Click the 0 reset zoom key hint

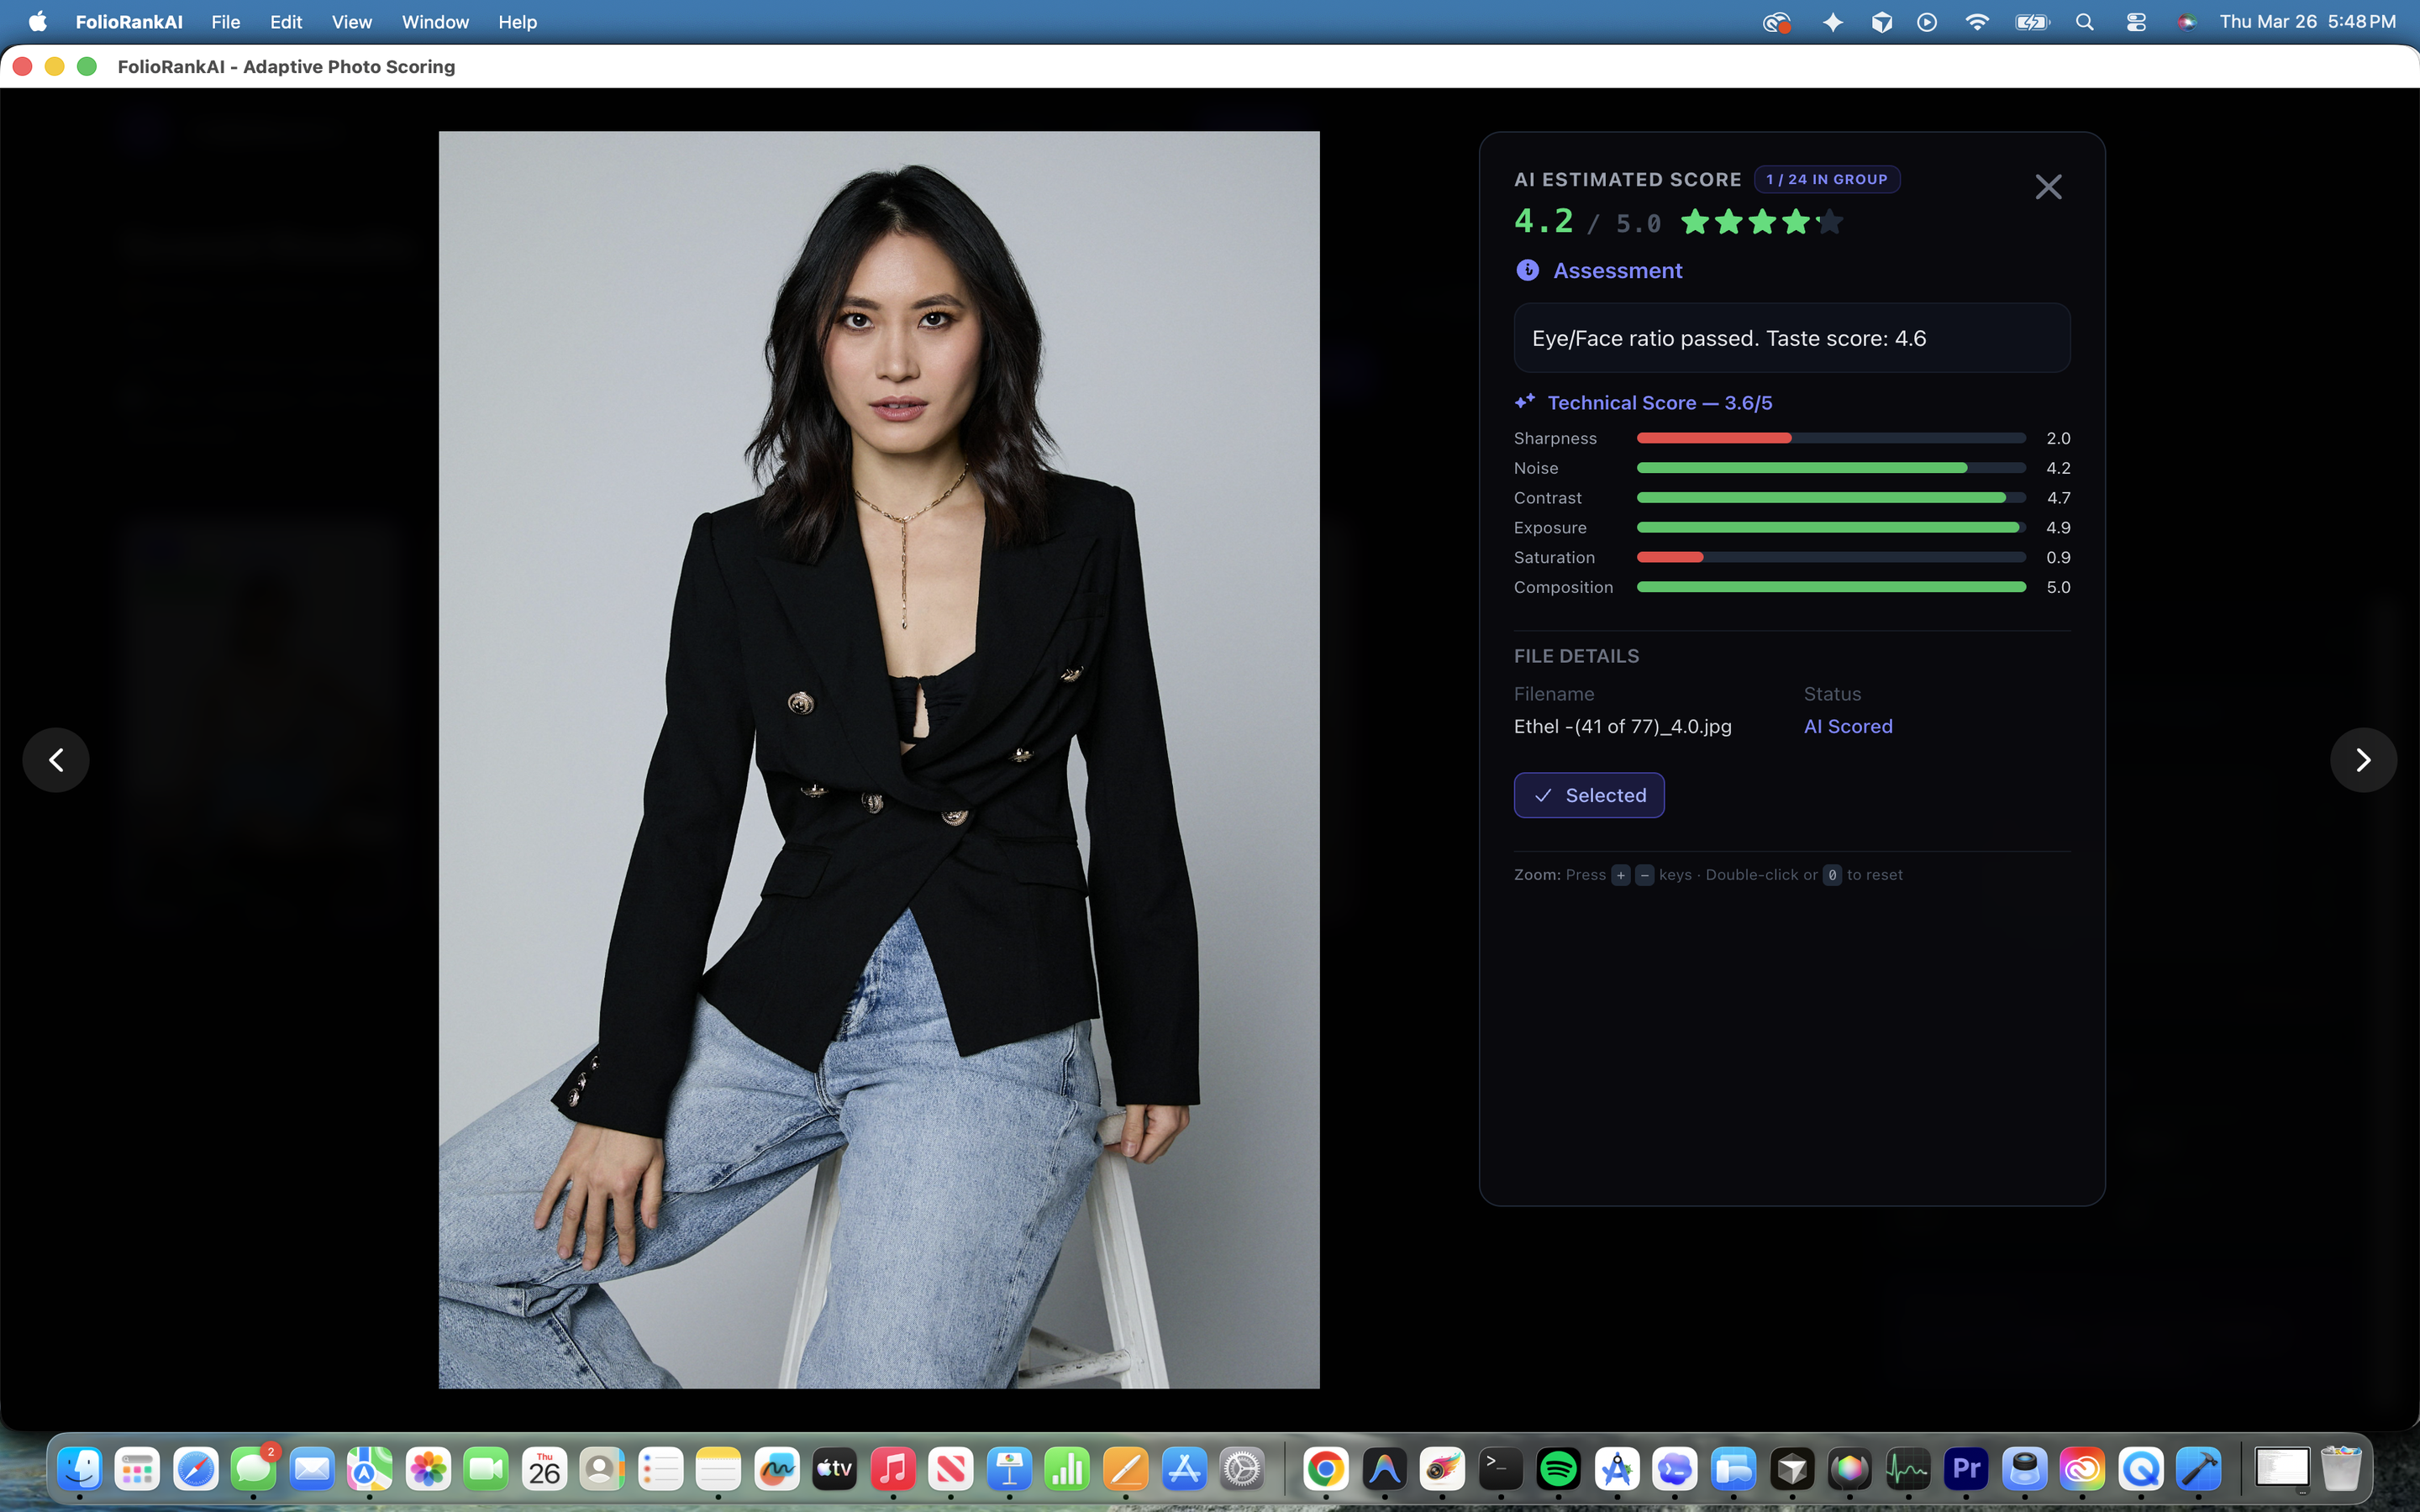1832,875
